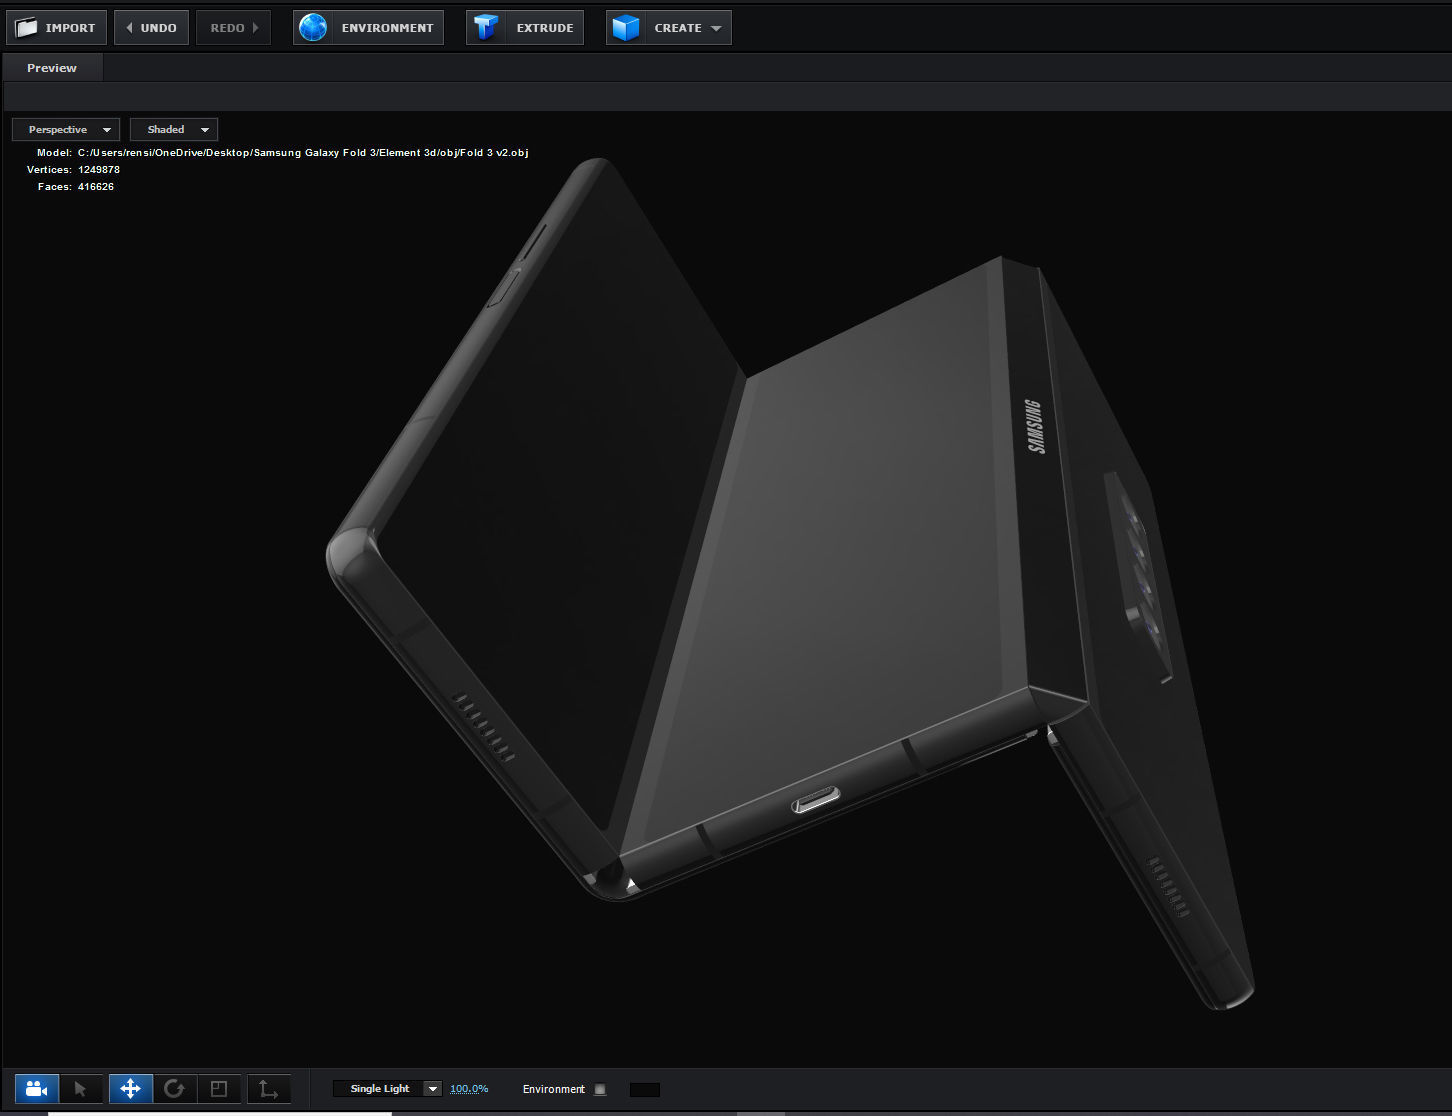Click the Extrude button

click(525, 28)
